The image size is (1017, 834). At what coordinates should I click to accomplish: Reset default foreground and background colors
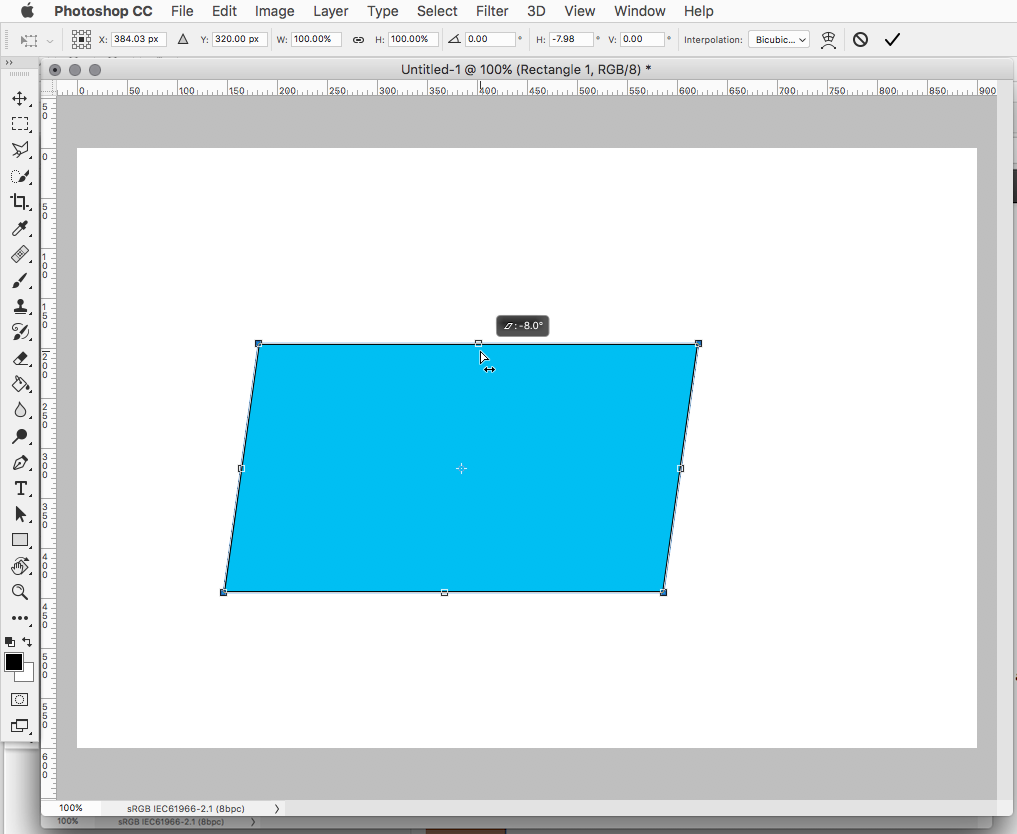pos(10,641)
